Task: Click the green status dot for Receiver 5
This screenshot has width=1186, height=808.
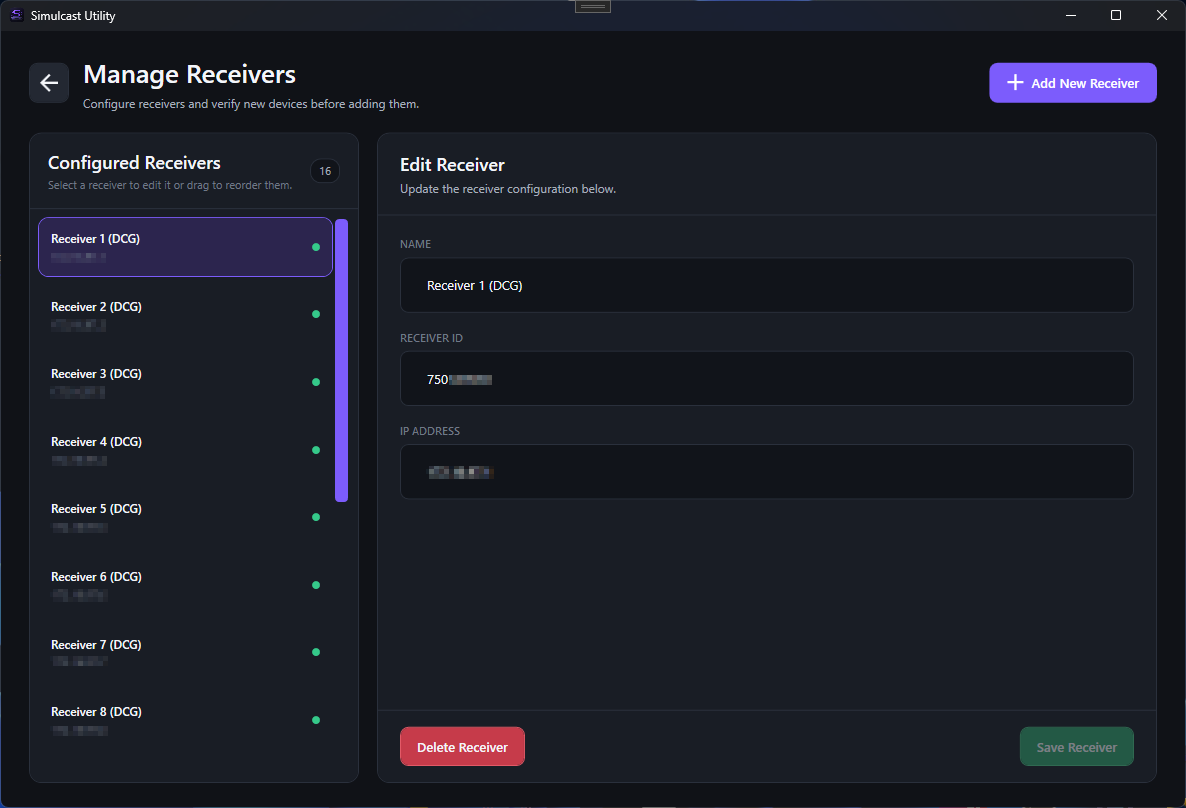Action: click(x=316, y=517)
